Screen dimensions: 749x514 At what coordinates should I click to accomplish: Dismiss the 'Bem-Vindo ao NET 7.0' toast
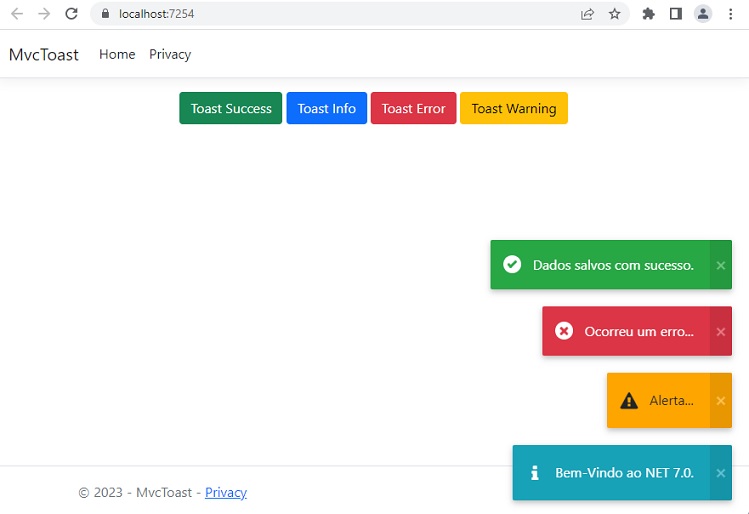tap(721, 473)
